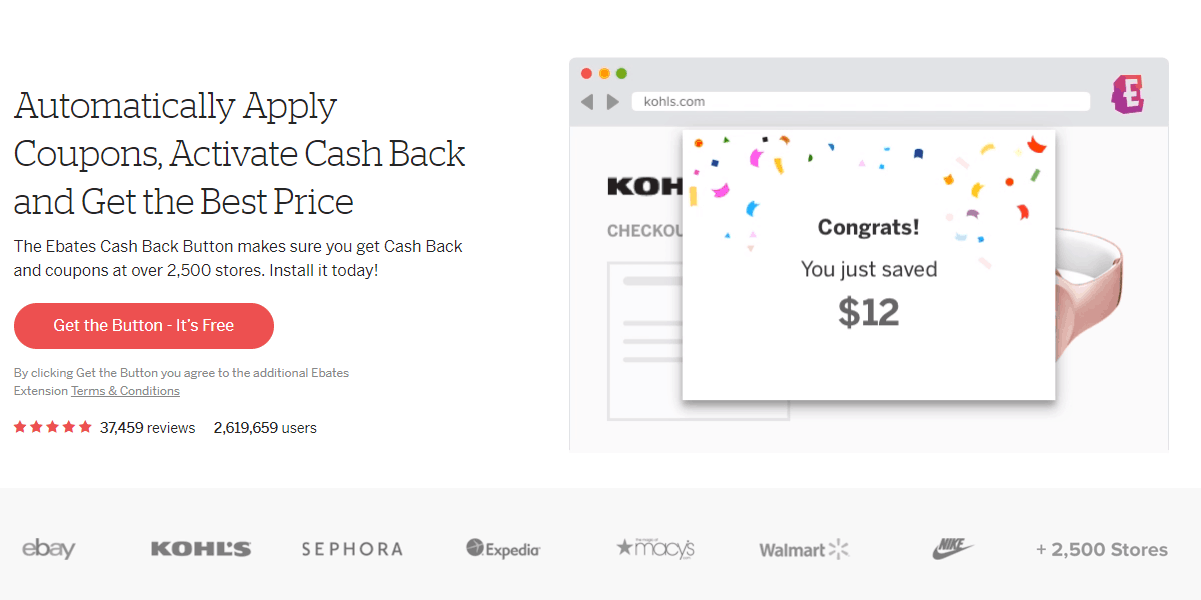Screen dimensions: 1201x600
Task: Select the Expedia store logo
Action: click(x=502, y=548)
